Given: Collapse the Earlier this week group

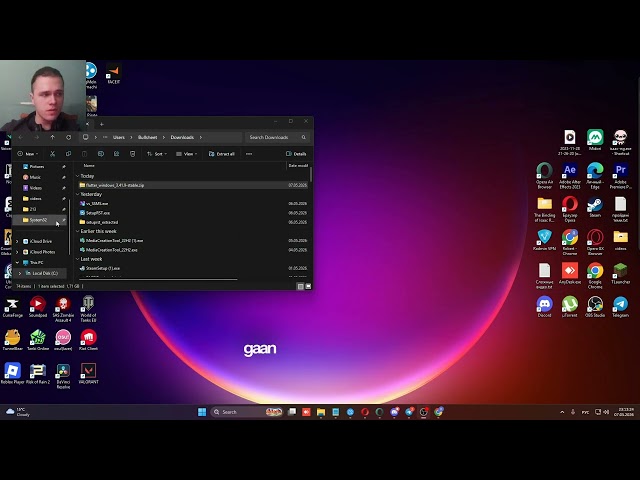Looking at the screenshot, I should pyautogui.click(x=78, y=231).
